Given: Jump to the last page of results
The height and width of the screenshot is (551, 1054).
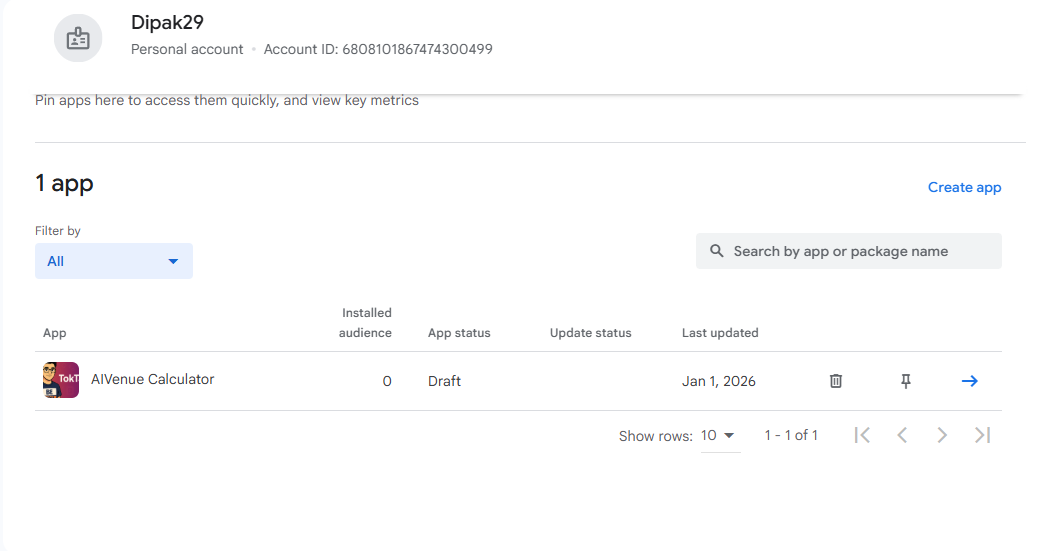Looking at the screenshot, I should (982, 435).
